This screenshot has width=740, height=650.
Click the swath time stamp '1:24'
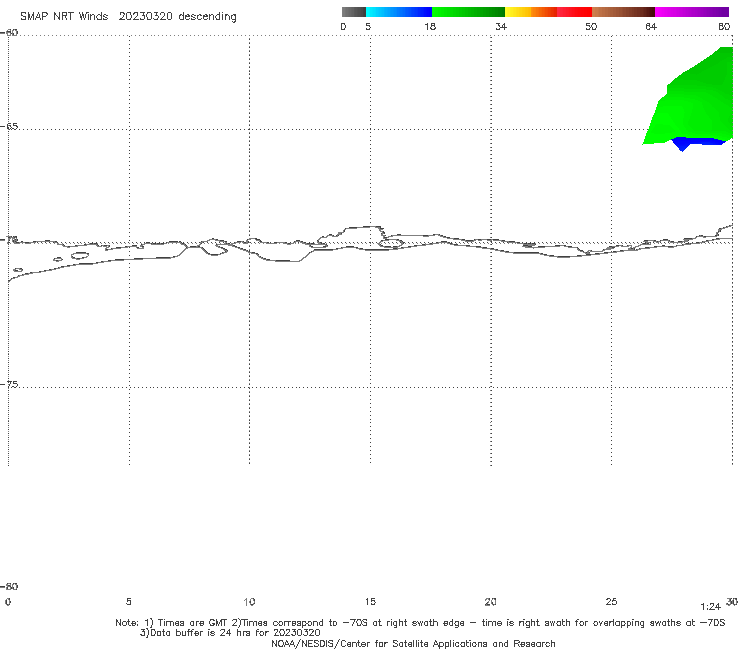(710, 607)
